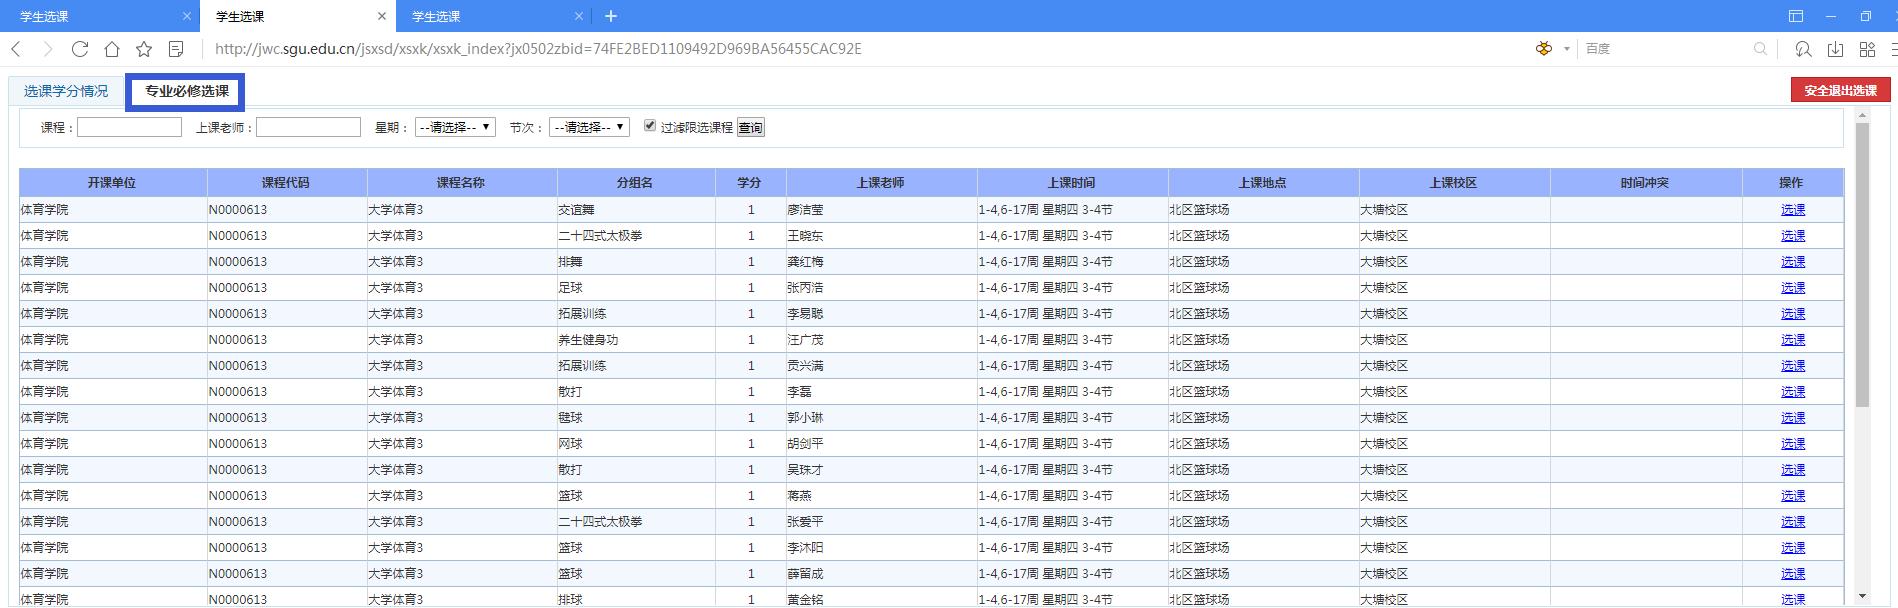
Task: Open the 星期 dropdown
Action: click(455, 127)
